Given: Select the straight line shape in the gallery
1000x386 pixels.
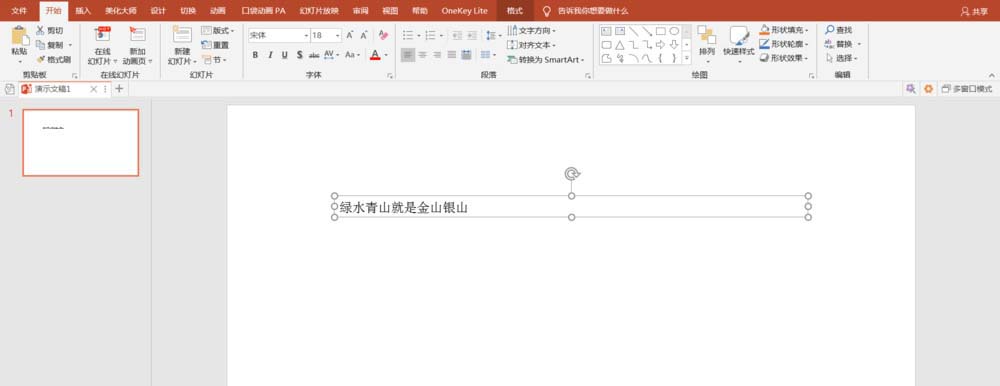Looking at the screenshot, I should pyautogui.click(x=633, y=31).
